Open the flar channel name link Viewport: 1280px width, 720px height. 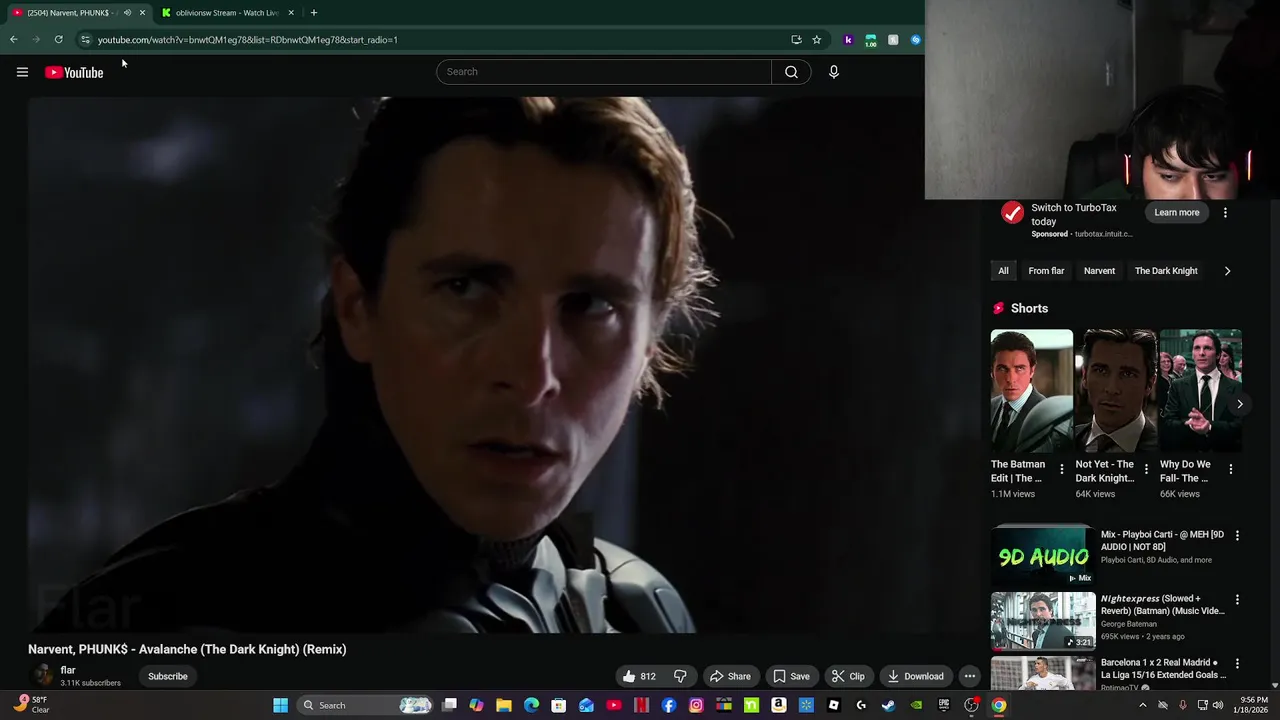click(68, 670)
